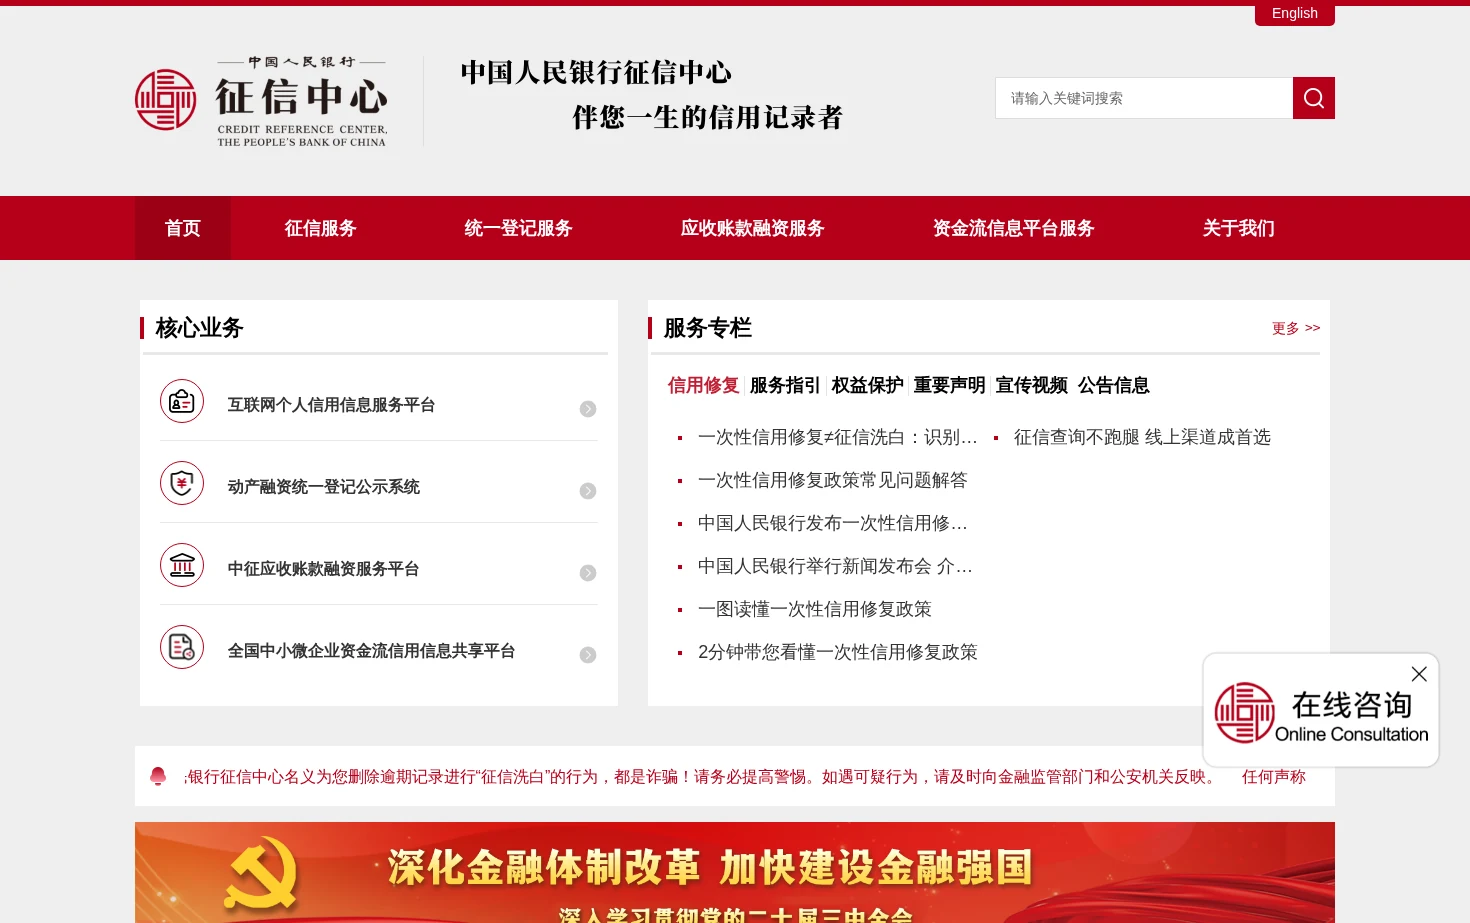Select the 权益保护 tab
Image resolution: width=1470 pixels, height=923 pixels.
[868, 385]
